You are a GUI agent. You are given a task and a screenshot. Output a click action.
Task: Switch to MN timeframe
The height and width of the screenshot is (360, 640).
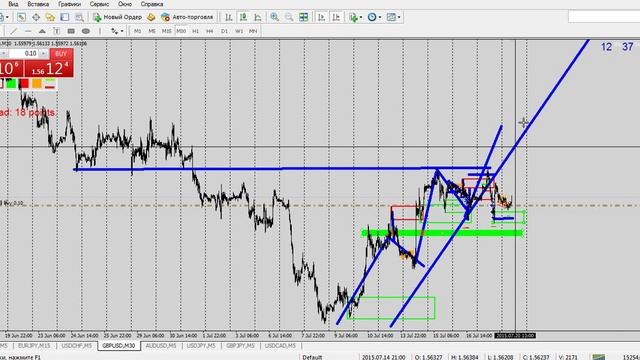pos(253,31)
